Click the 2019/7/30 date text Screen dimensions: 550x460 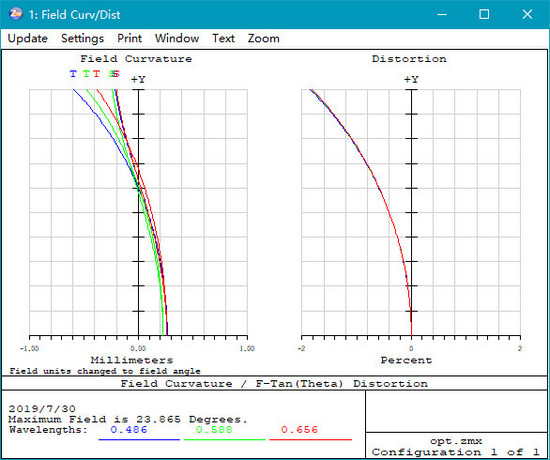pyautogui.click(x=42, y=409)
